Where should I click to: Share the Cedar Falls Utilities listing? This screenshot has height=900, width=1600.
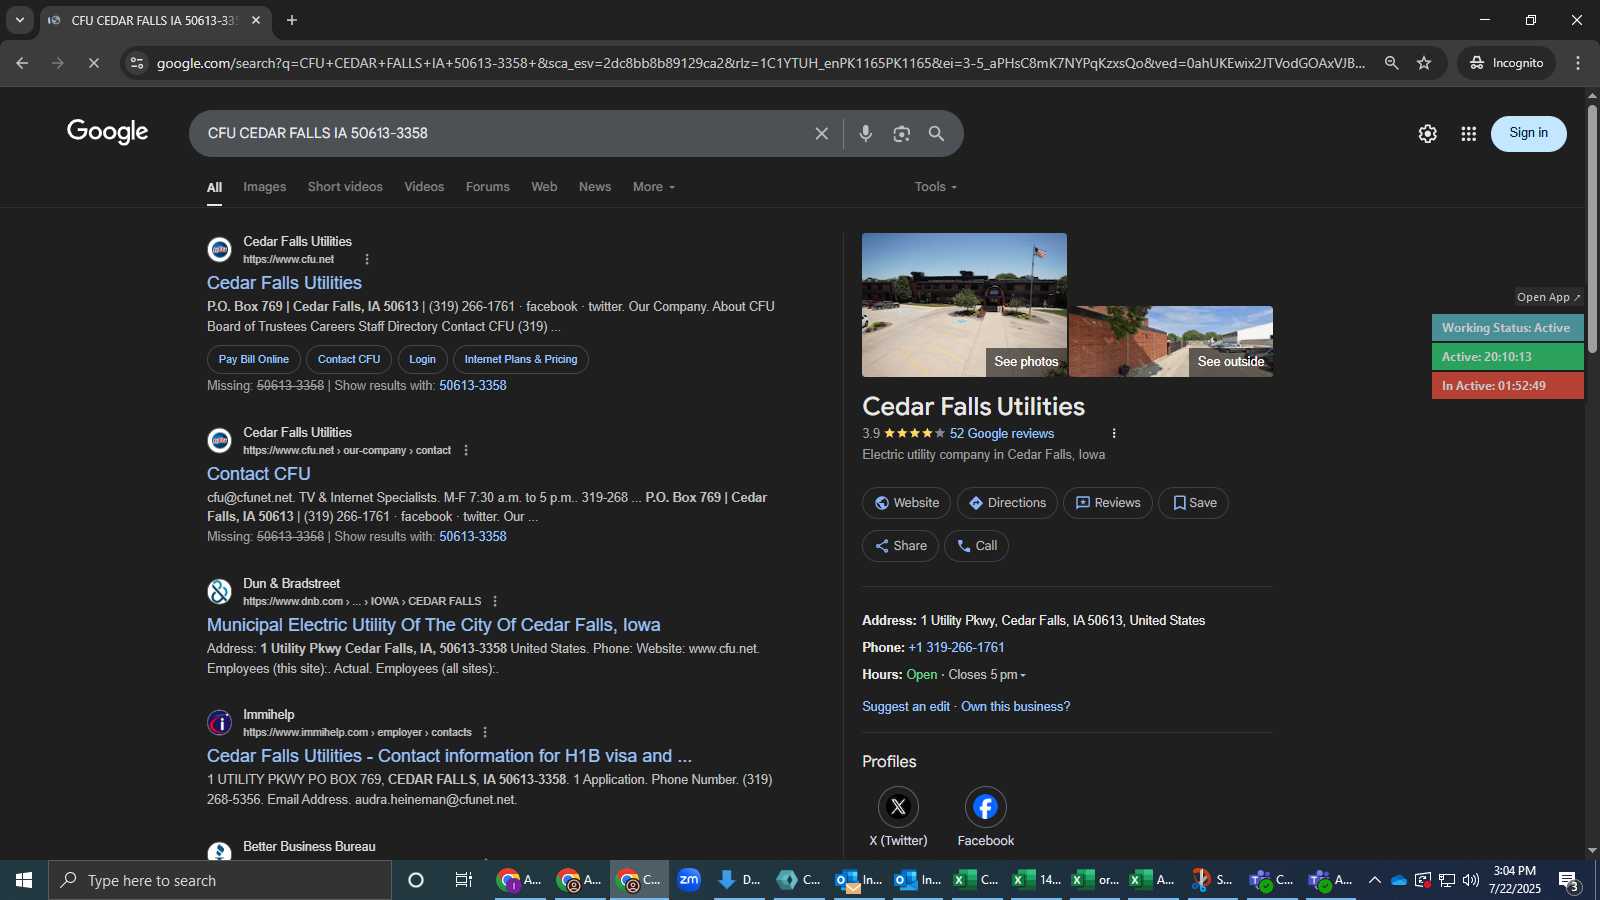click(x=900, y=546)
